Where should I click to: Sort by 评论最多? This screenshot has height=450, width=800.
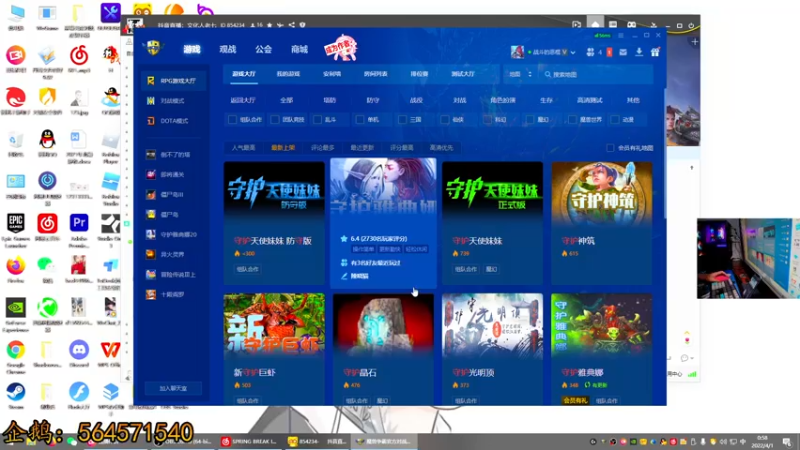322,148
